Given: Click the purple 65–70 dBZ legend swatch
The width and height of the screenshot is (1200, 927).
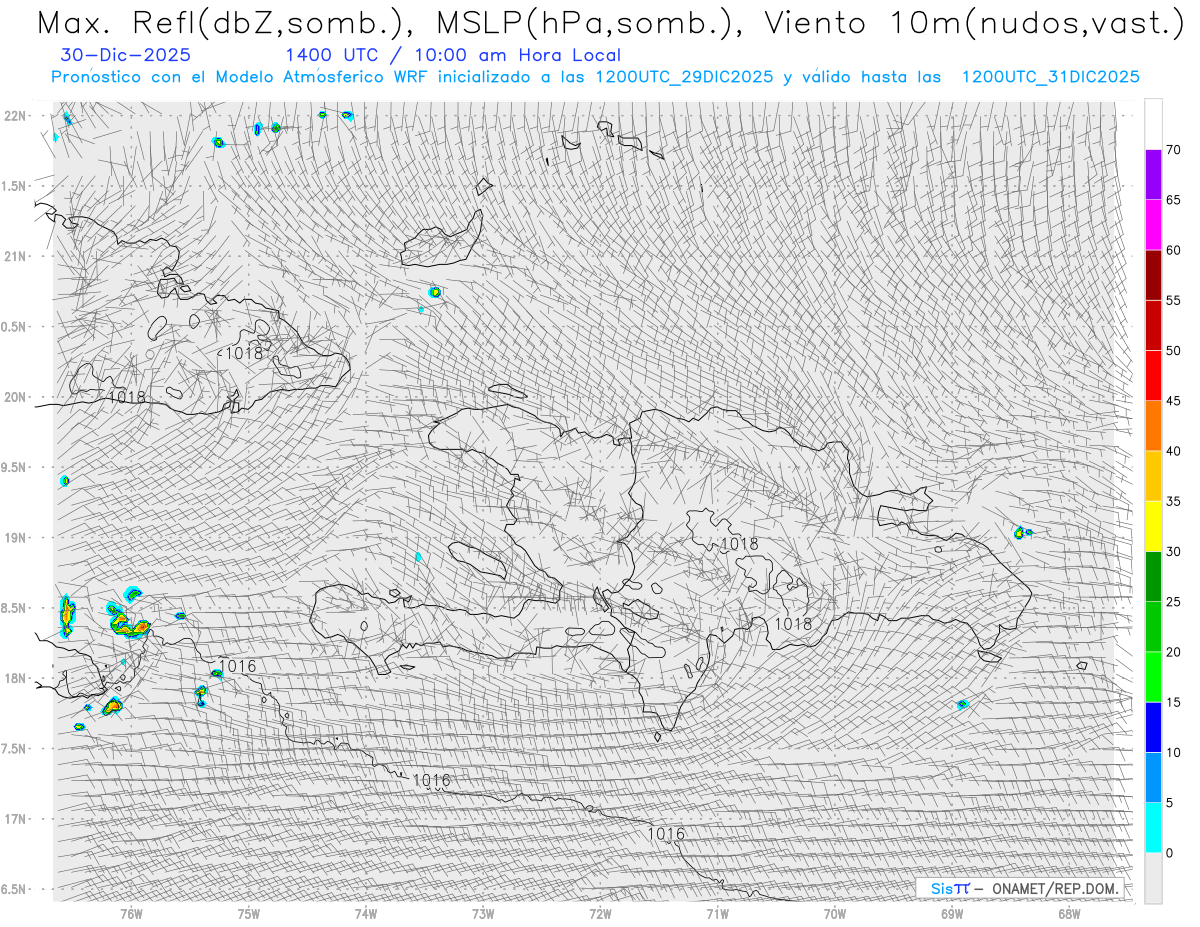Looking at the screenshot, I should [x=1153, y=175].
